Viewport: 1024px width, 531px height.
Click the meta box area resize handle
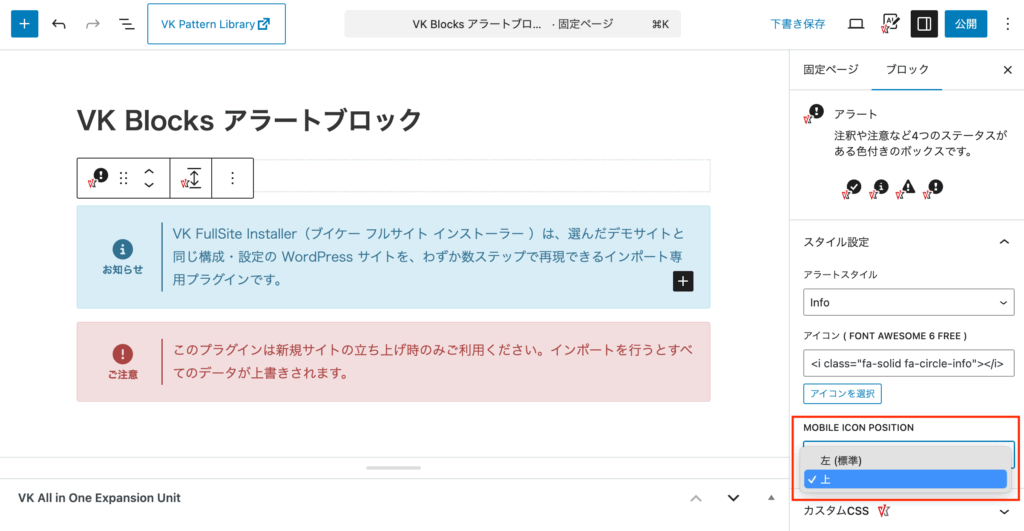[394, 468]
